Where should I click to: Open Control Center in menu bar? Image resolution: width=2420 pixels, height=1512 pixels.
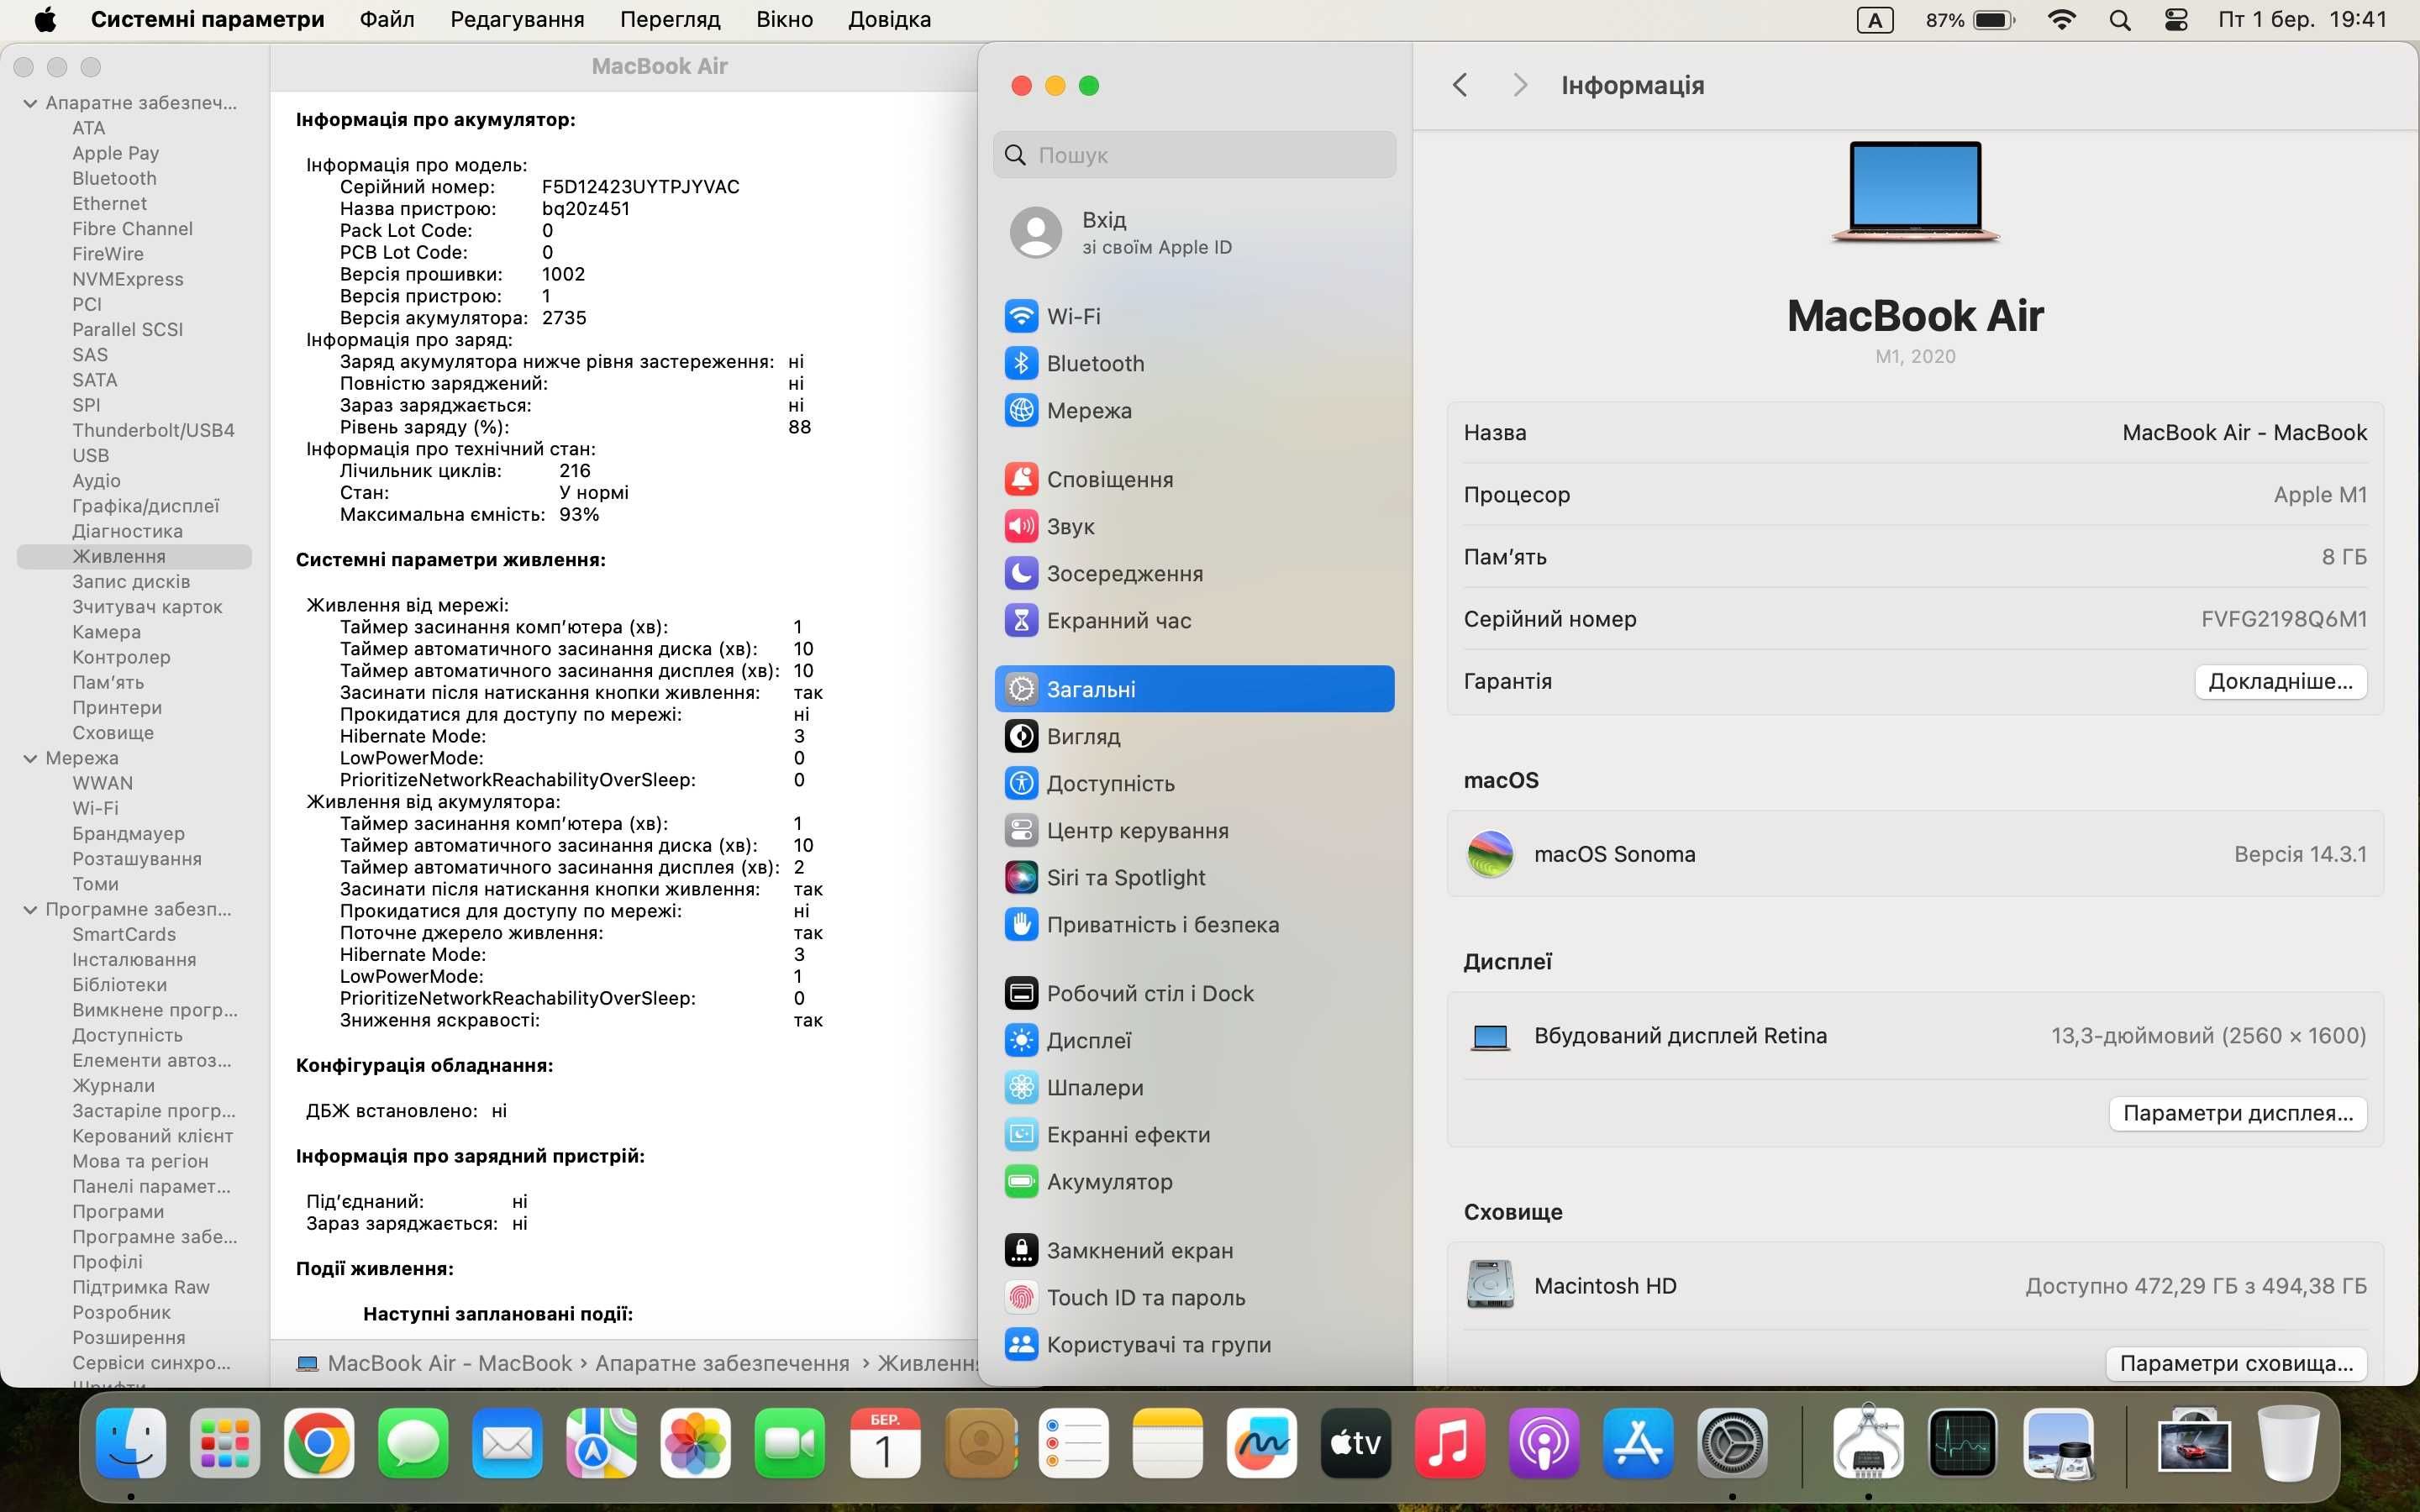2176,19
